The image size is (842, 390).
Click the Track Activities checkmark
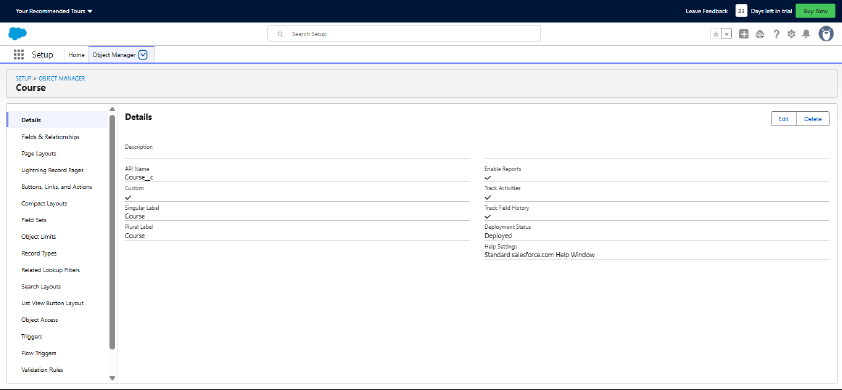point(488,197)
